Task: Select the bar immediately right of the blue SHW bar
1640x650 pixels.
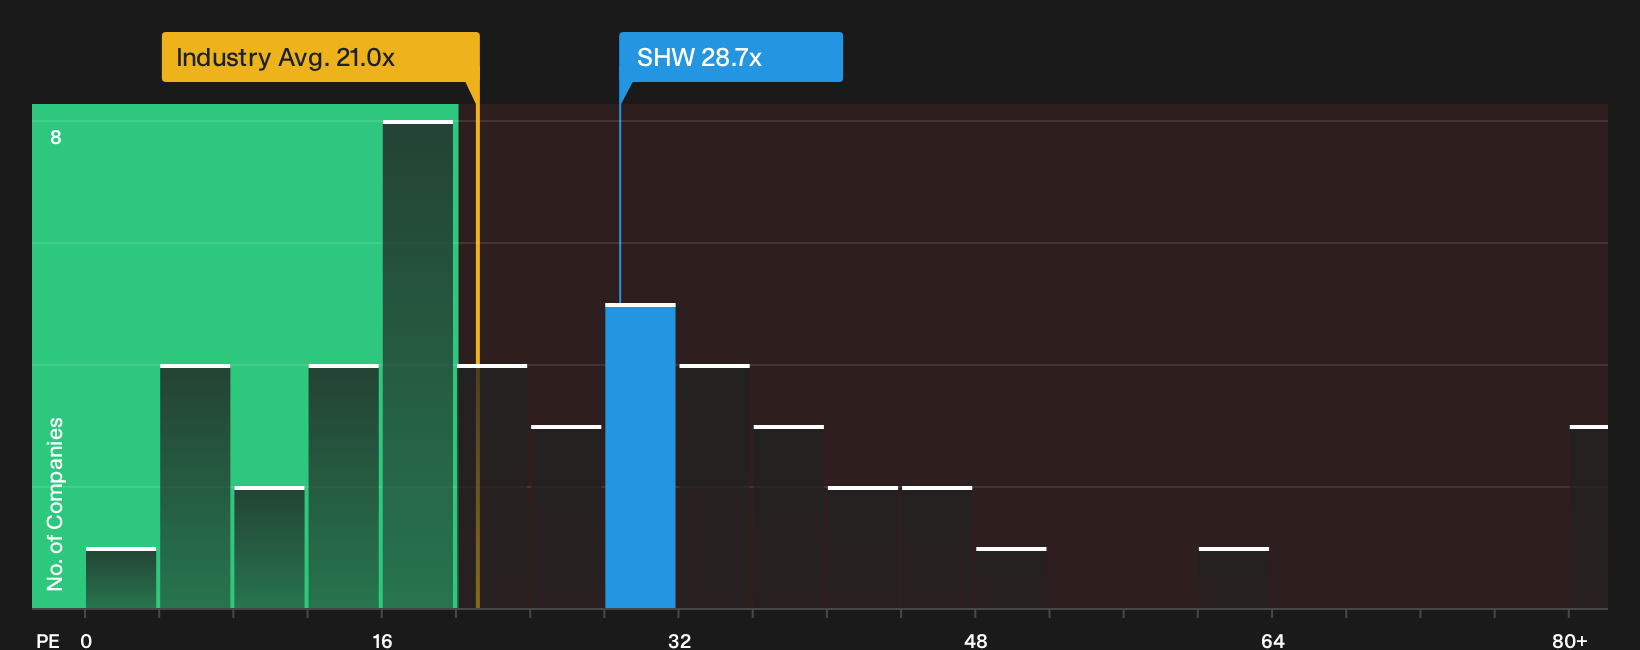Action: tap(715, 487)
